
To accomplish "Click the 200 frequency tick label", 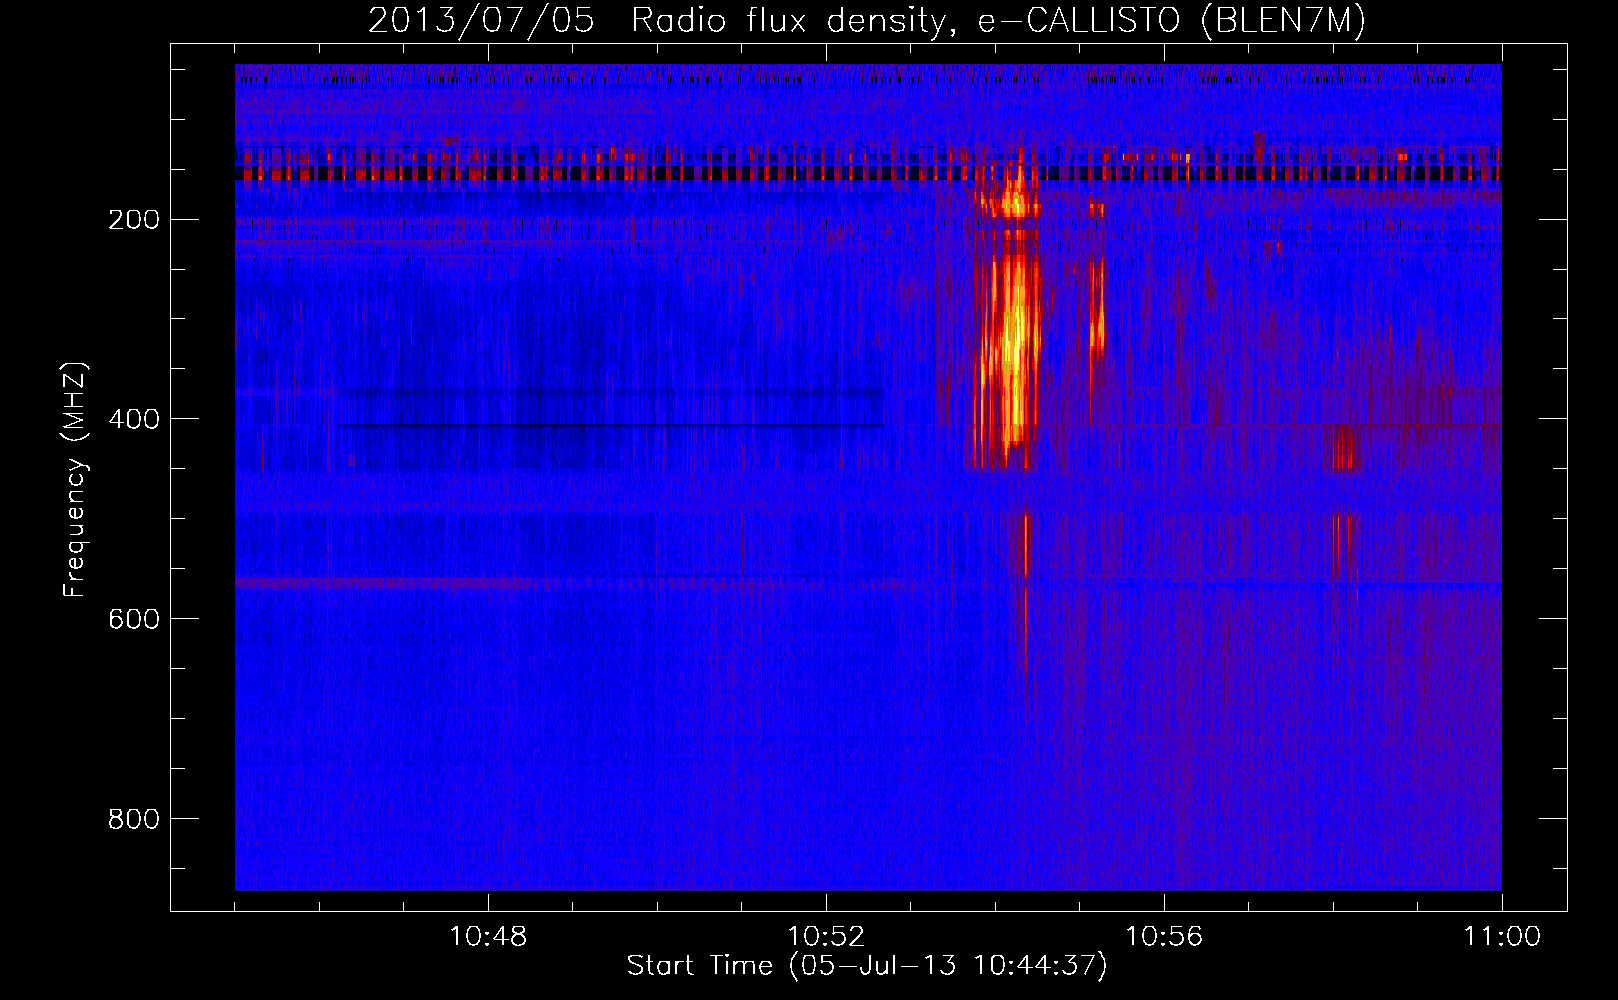I will [x=133, y=219].
